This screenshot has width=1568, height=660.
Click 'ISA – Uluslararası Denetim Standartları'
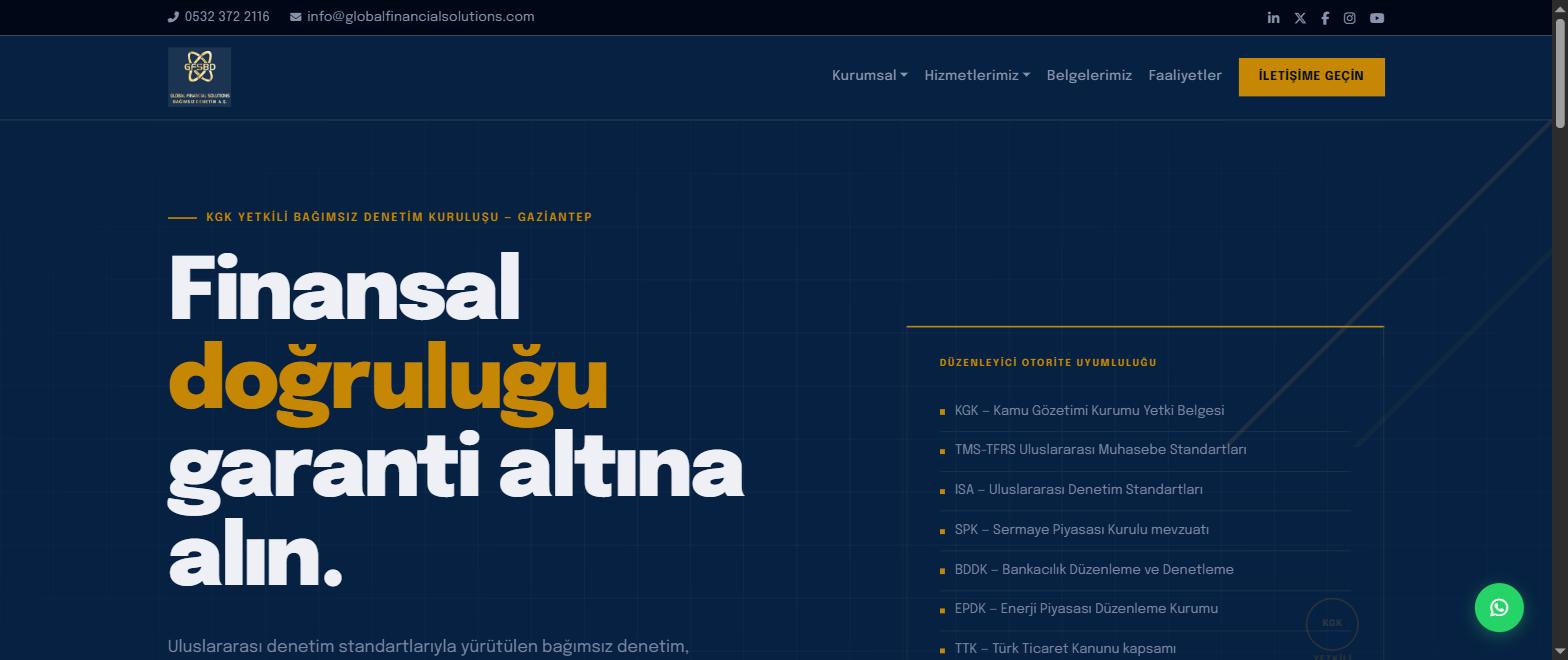pyautogui.click(x=1078, y=490)
